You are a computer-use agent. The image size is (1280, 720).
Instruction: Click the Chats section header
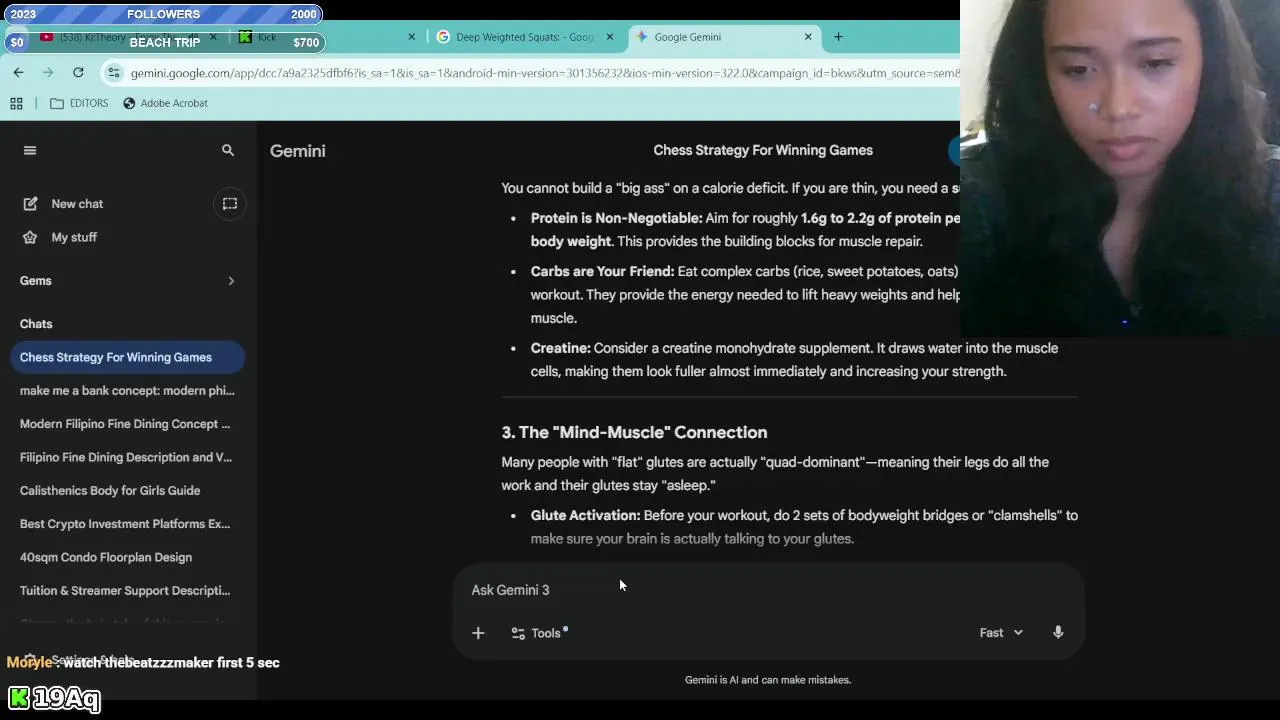(36, 324)
